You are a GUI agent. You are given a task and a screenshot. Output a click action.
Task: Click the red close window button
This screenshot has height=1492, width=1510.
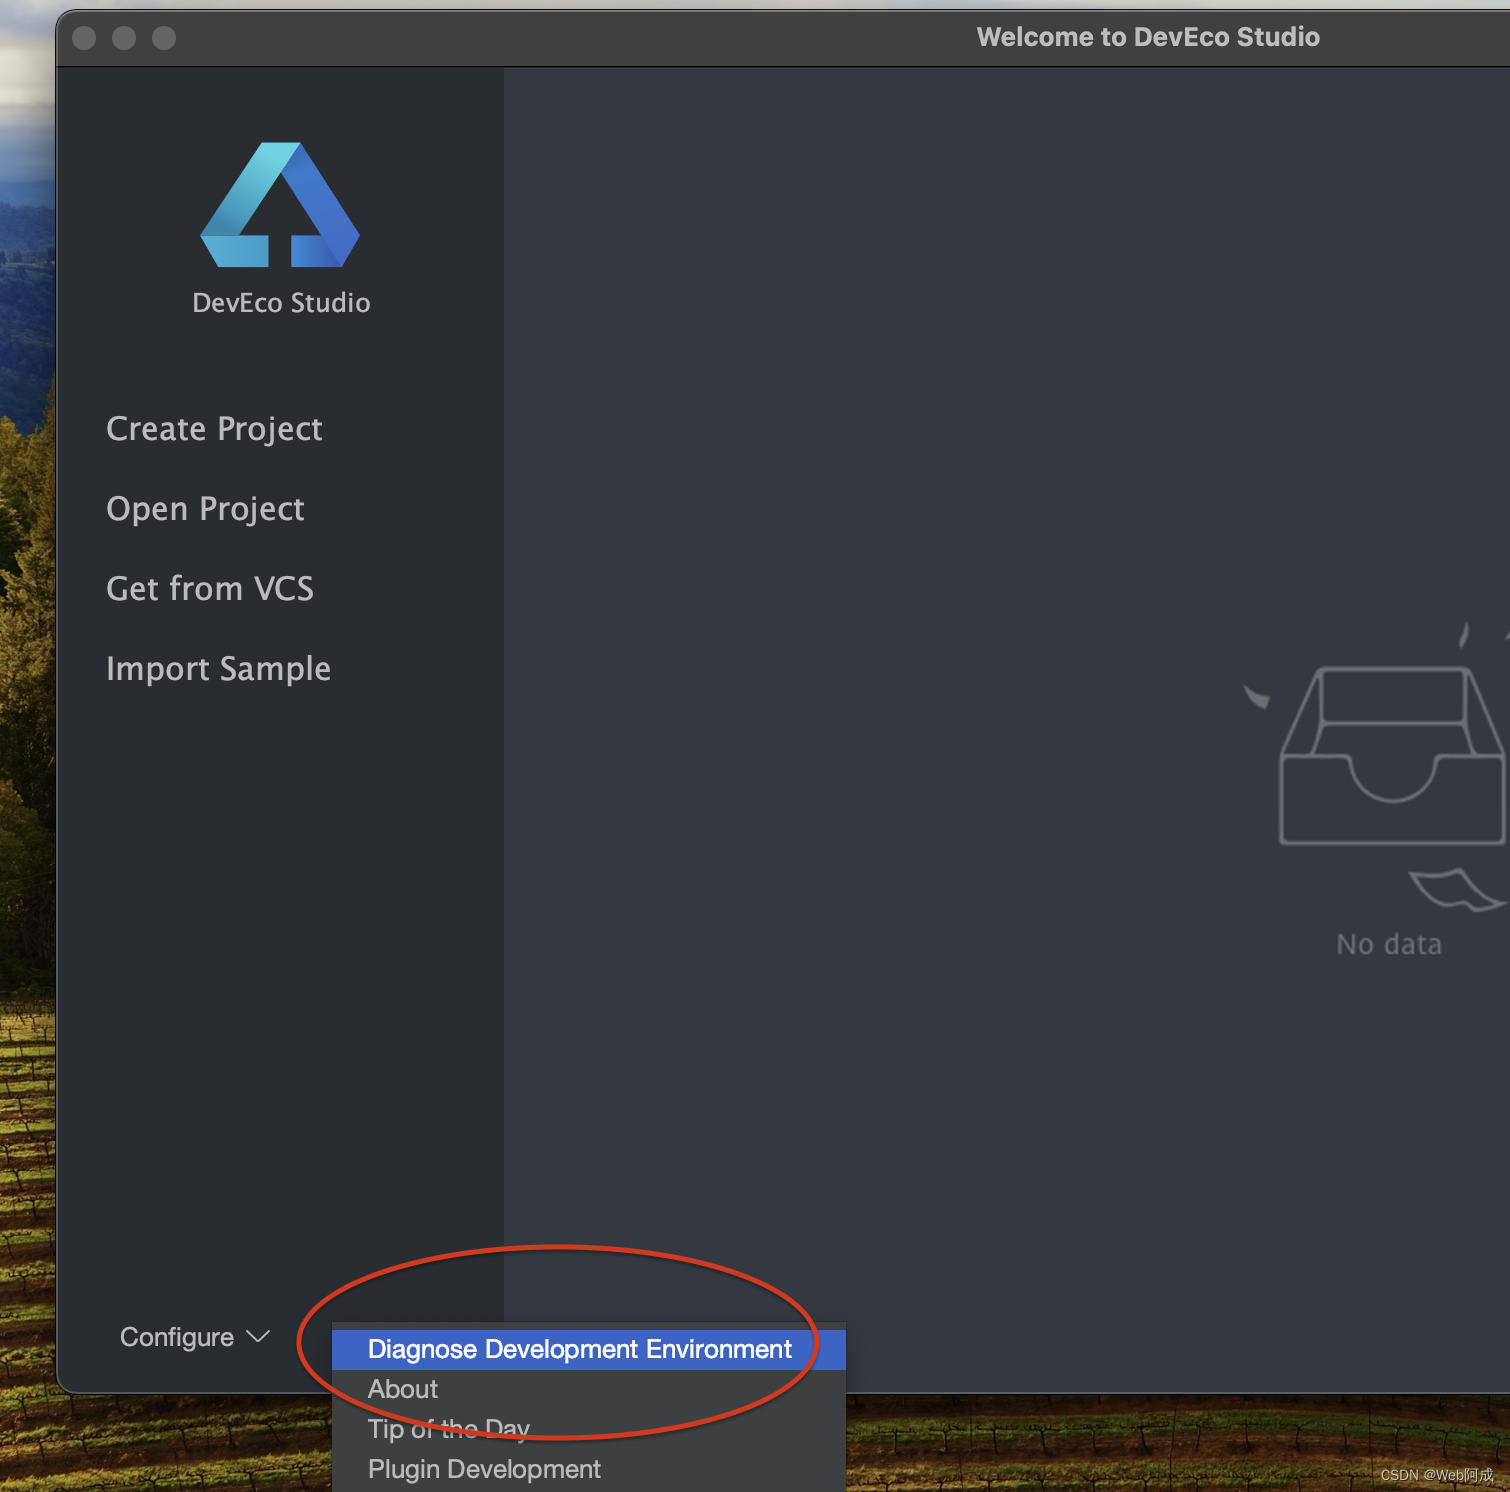point(84,38)
